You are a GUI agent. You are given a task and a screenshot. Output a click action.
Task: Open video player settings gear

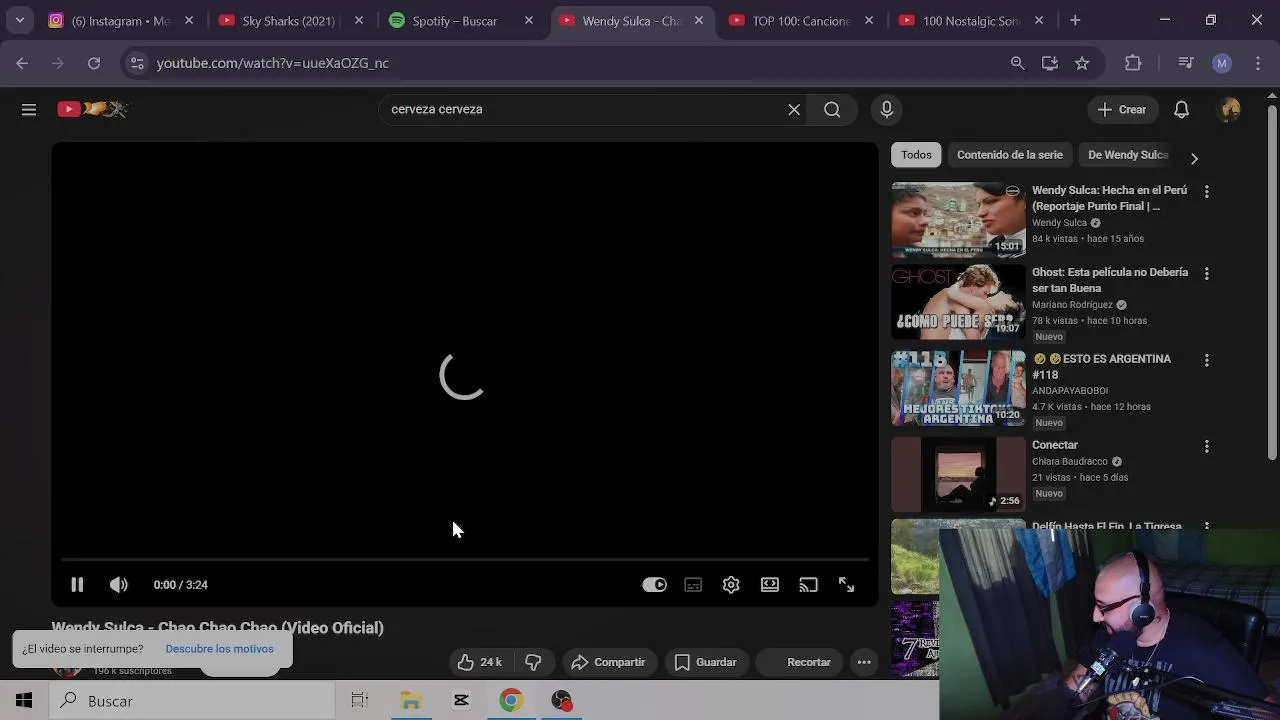tap(731, 585)
